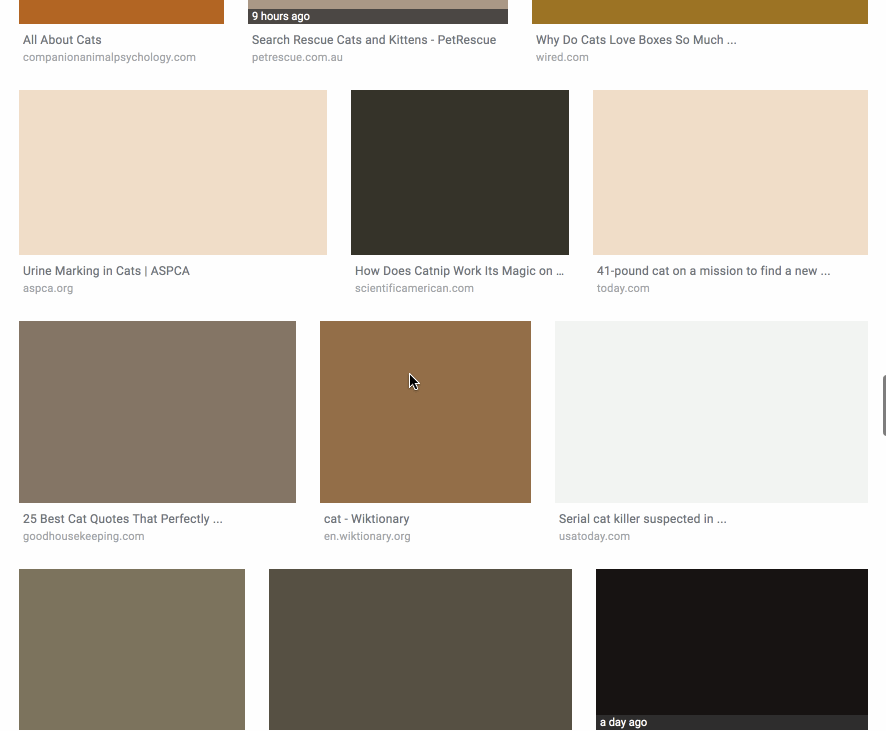
Task: Click 'cat - Wiktionary' title link
Action: (x=367, y=519)
